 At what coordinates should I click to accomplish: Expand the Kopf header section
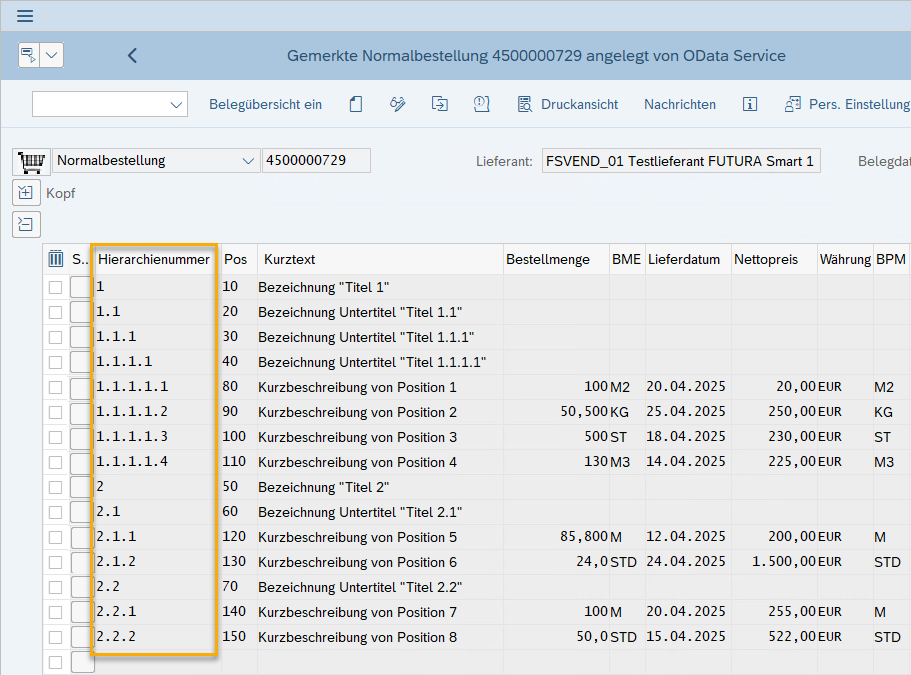click(26, 193)
